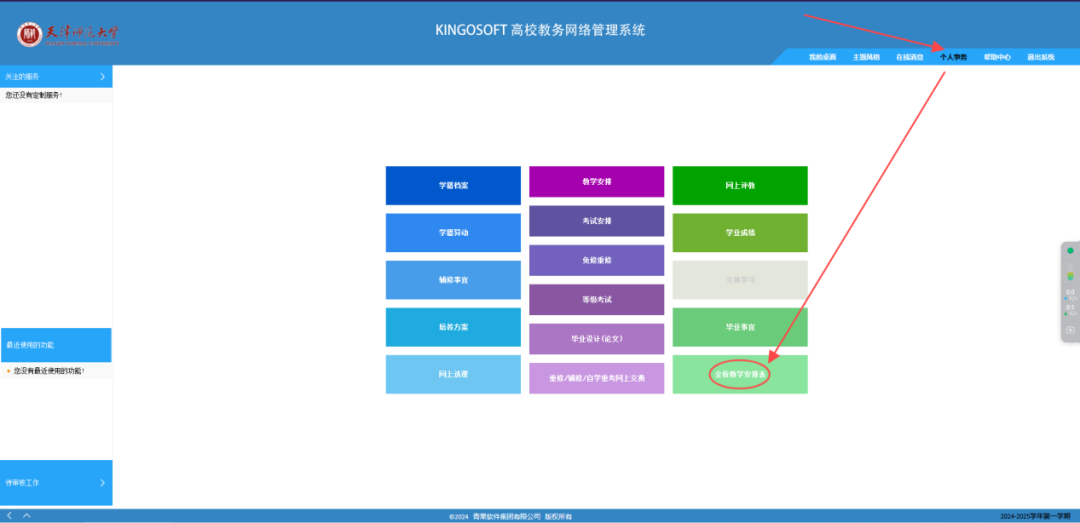The image size is (1080, 523).
Task: Click the up arrow icon in bottom bar
Action: click(27, 516)
